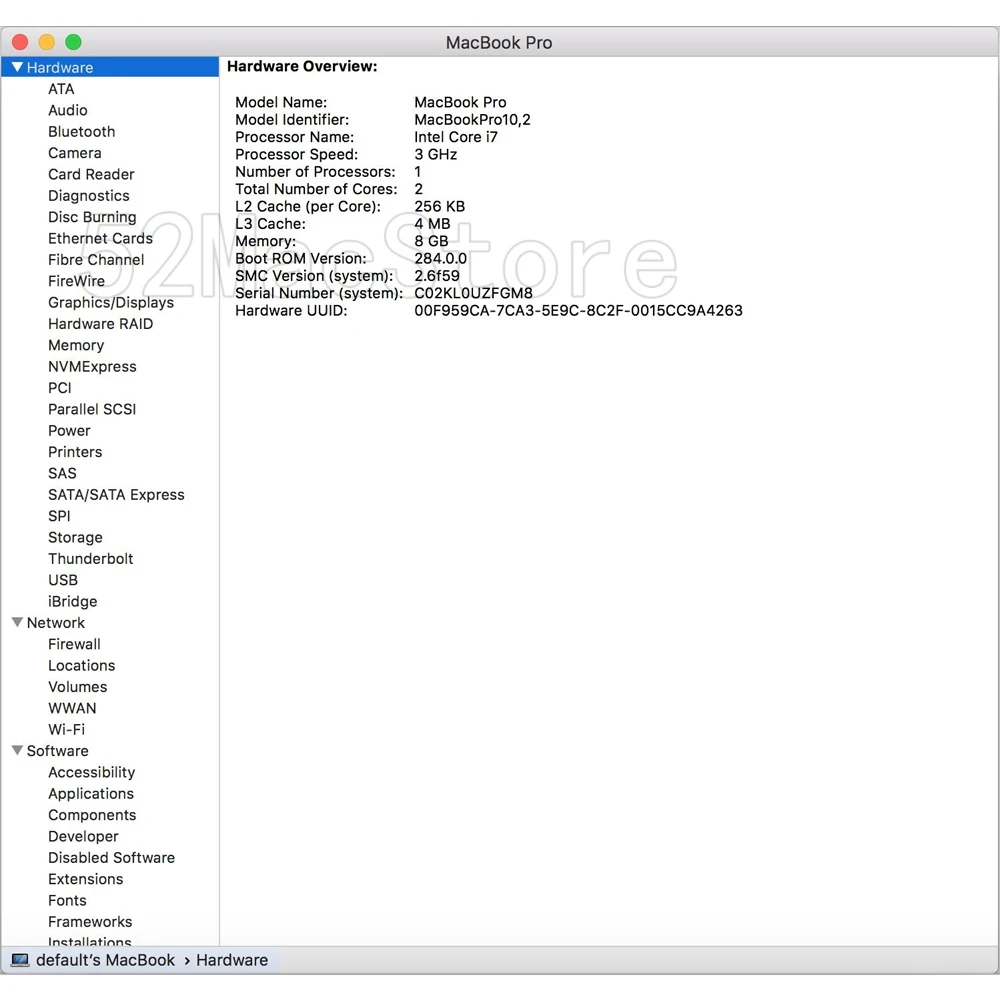Open SATA/SATA Express entry
Screen dimensions: 1000x1000
pos(116,495)
